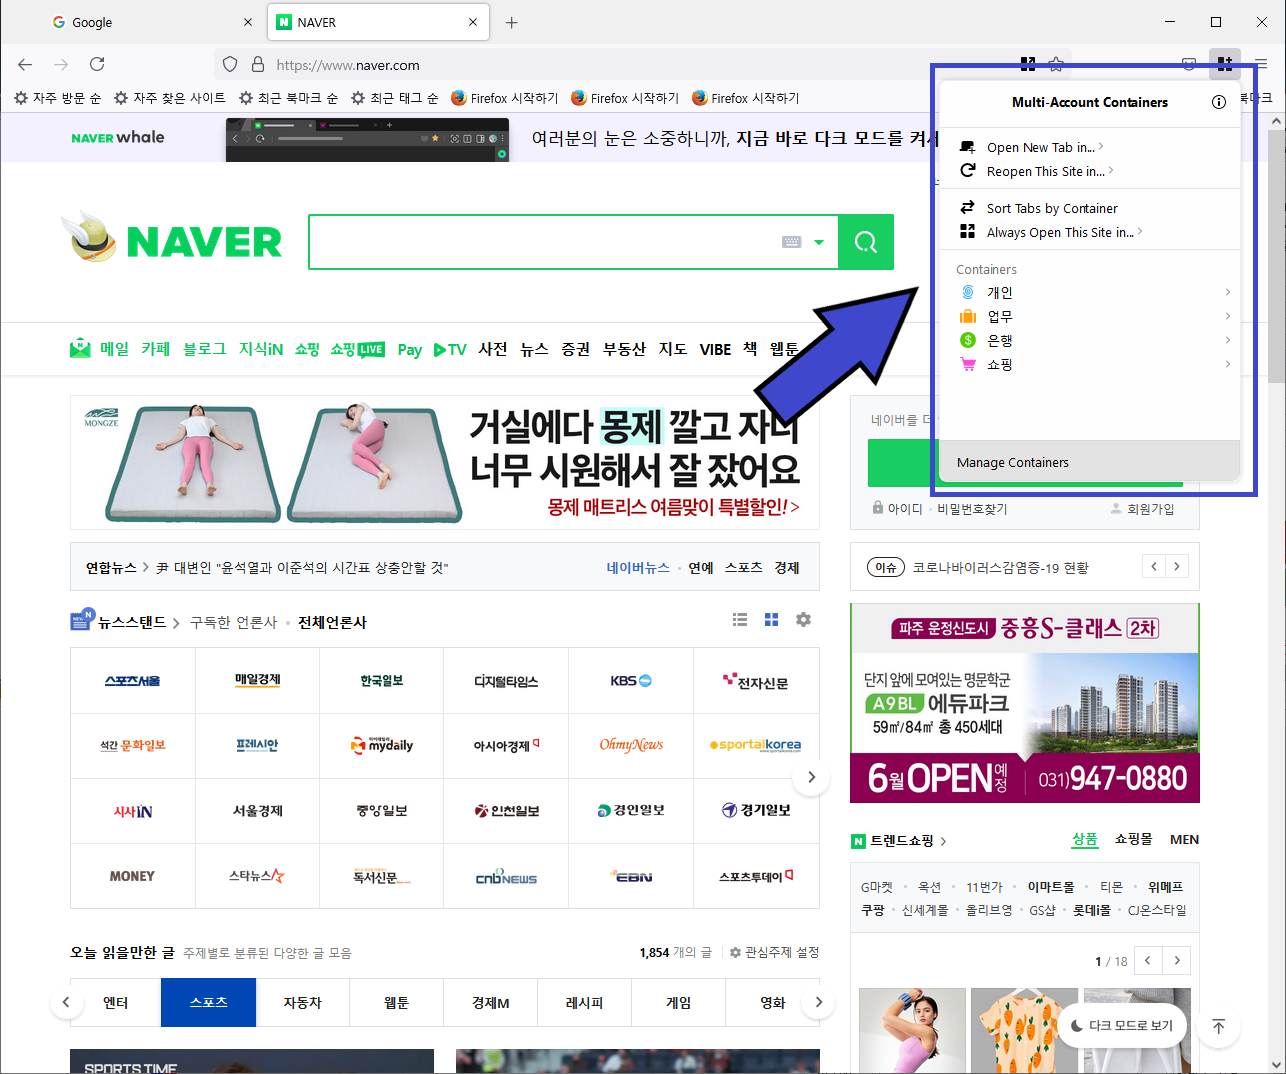Open the search autocomplete dropdown arrow
The width and height of the screenshot is (1286, 1074).
pos(819,242)
